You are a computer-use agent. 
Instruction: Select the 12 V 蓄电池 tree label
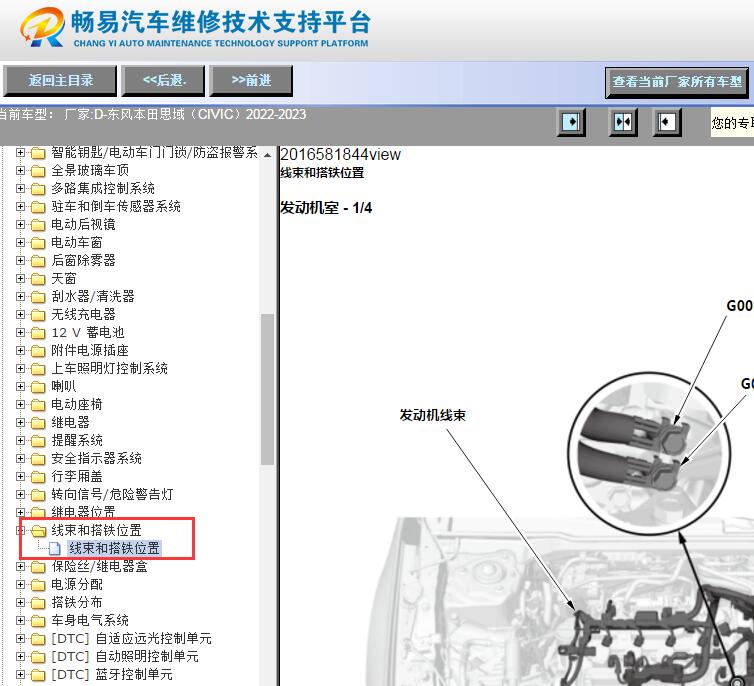tap(88, 333)
